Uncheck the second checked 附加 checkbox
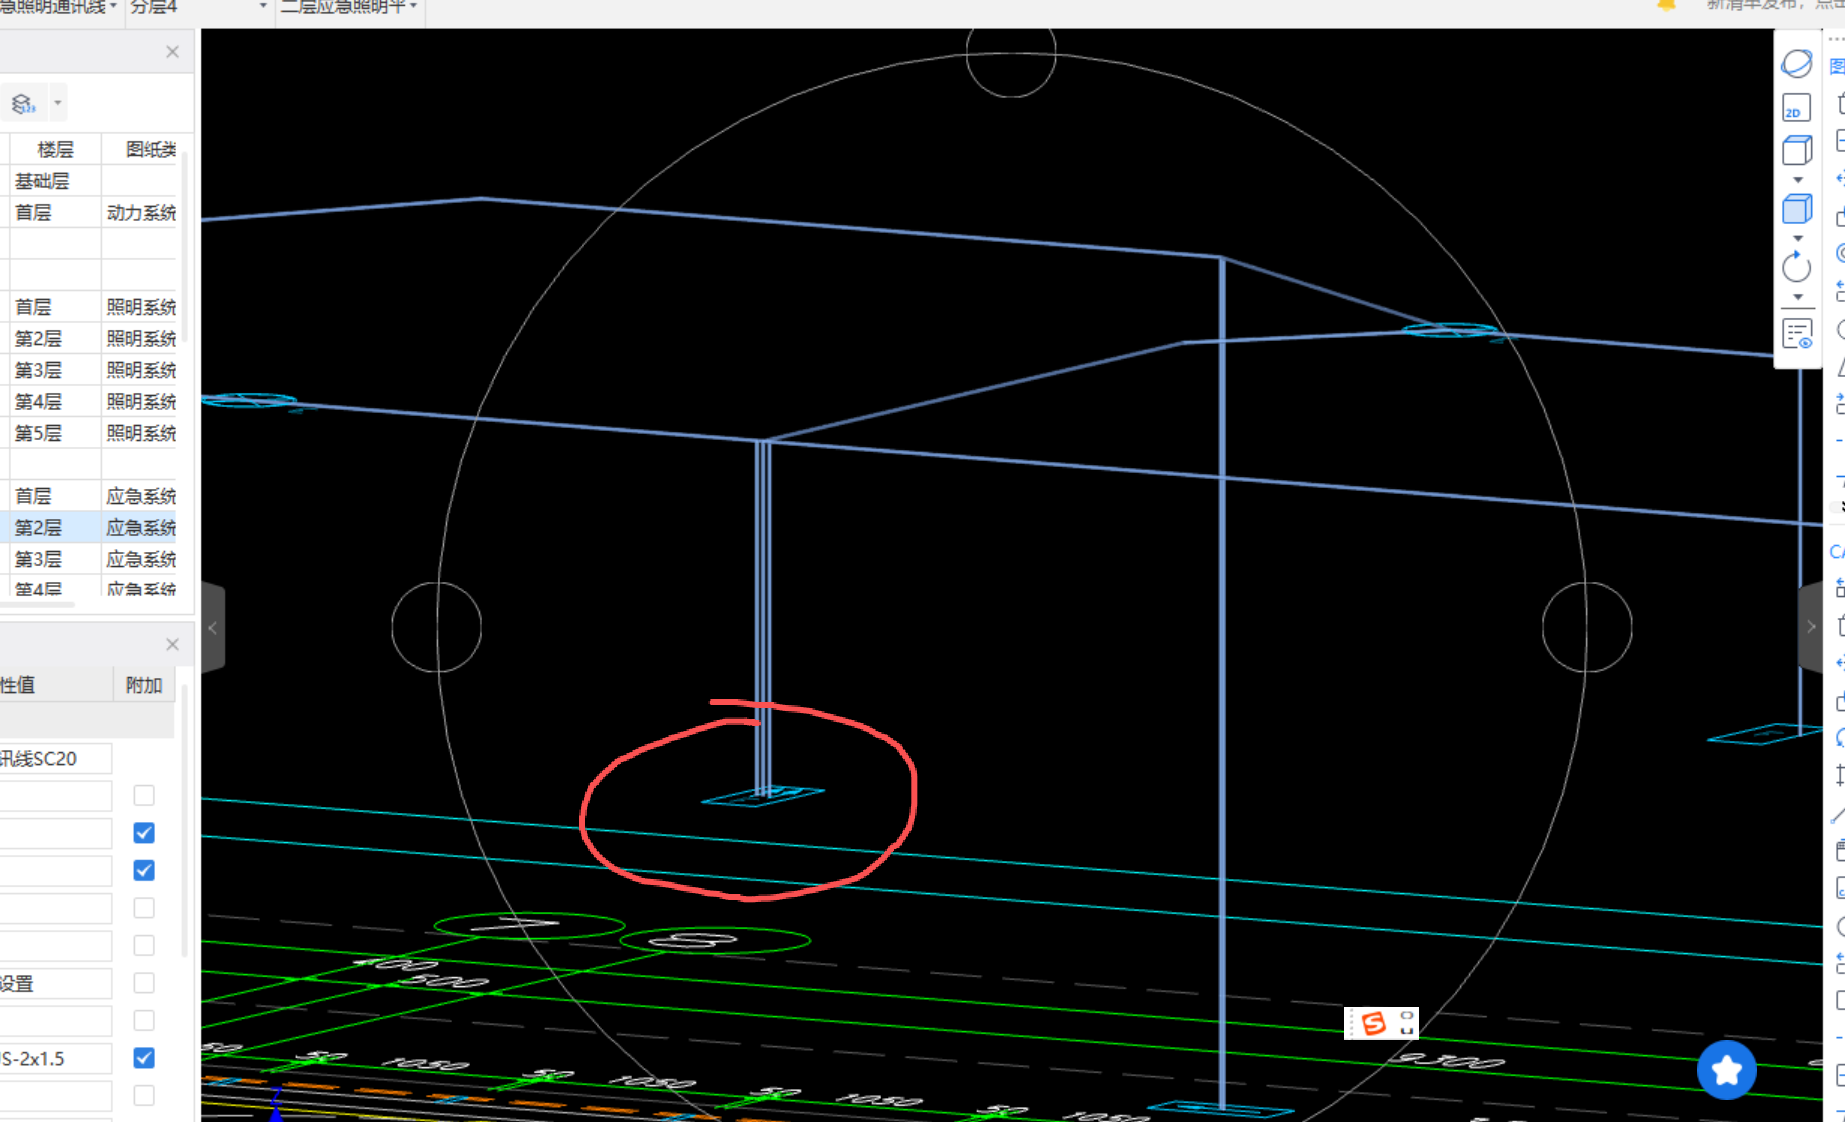 coord(144,870)
